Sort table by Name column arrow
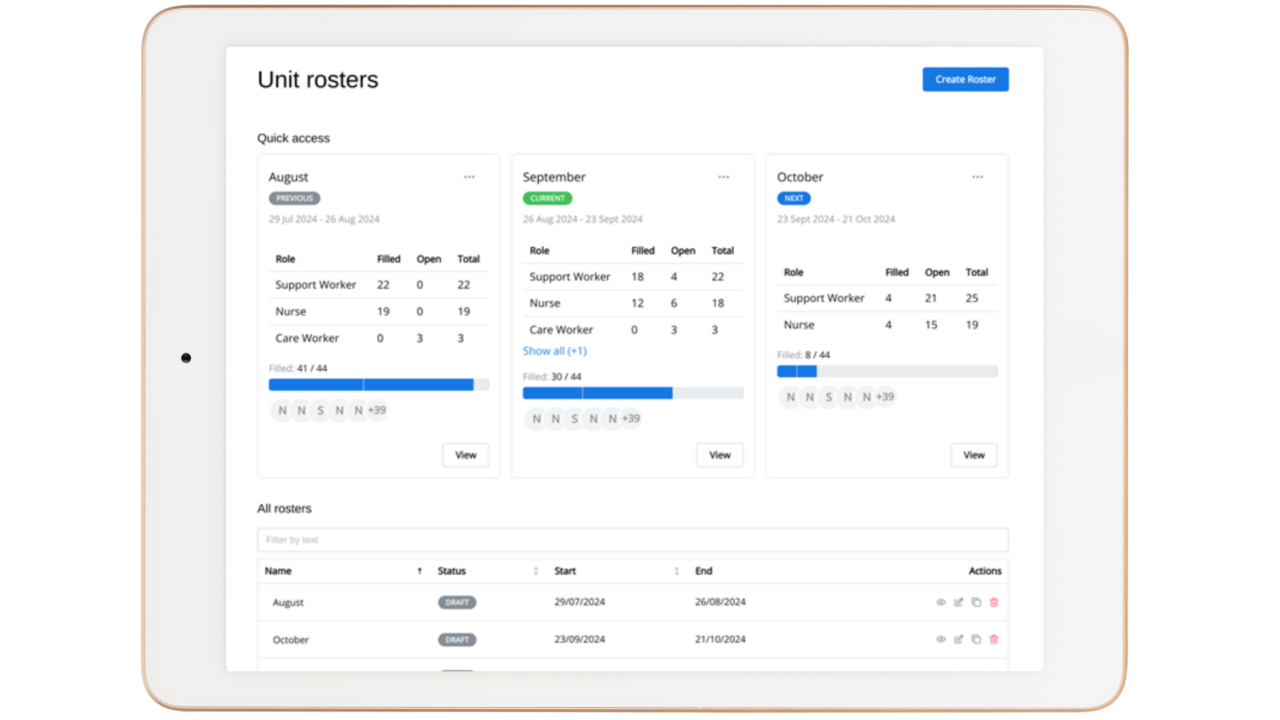1280x720 pixels. 419,571
